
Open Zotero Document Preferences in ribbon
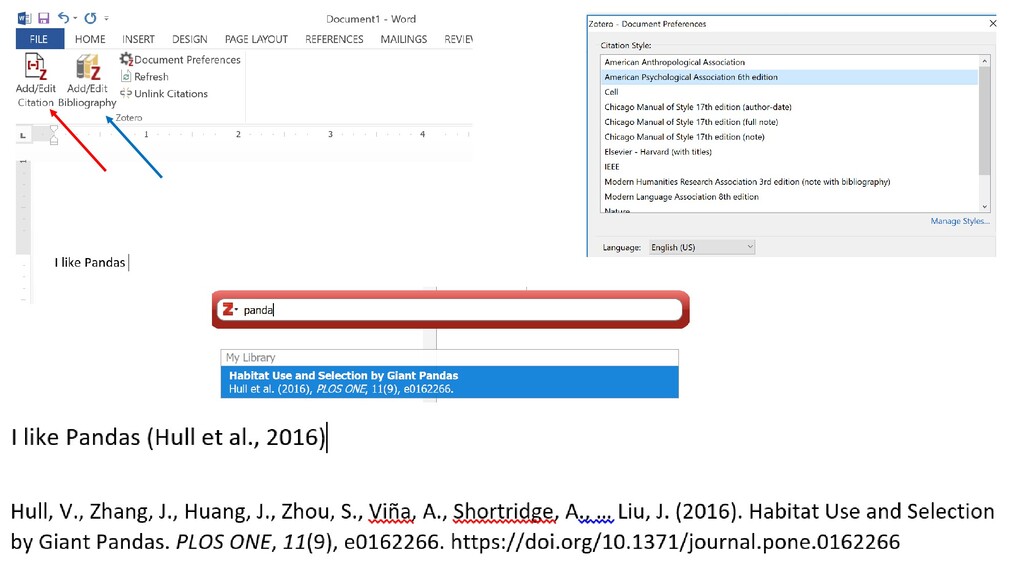(x=180, y=59)
